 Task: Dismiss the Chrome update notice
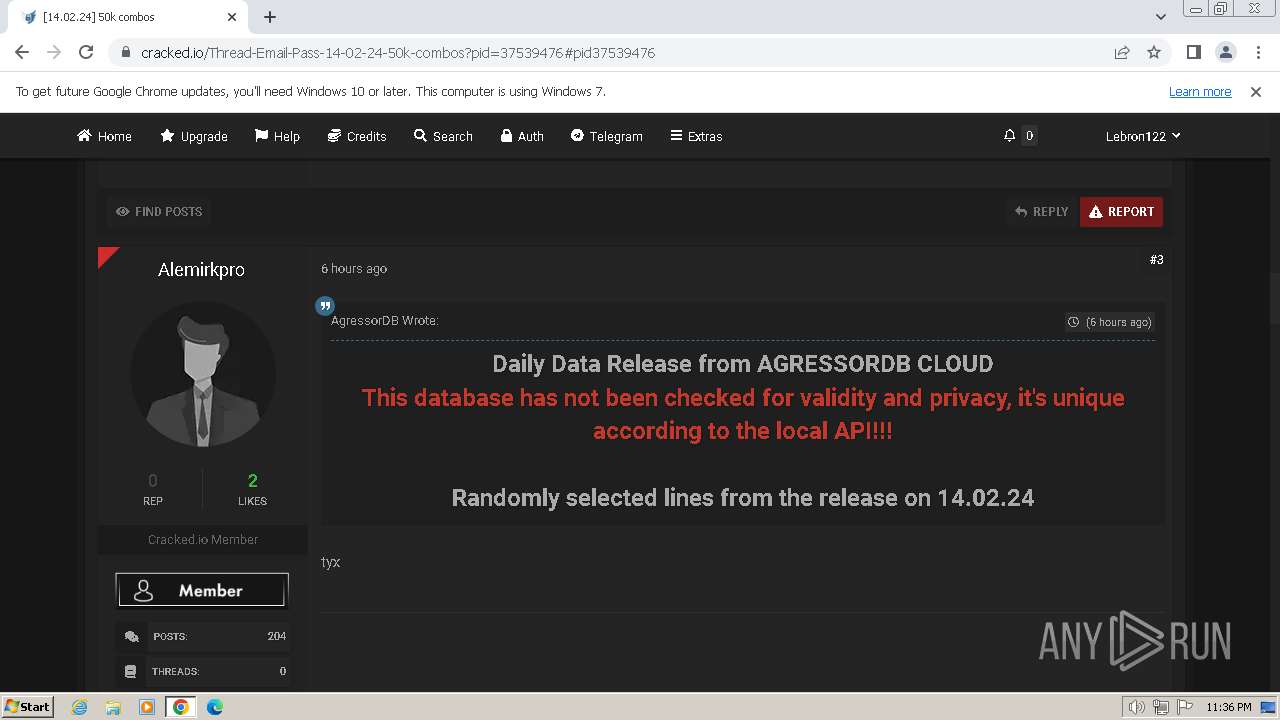pos(1256,91)
